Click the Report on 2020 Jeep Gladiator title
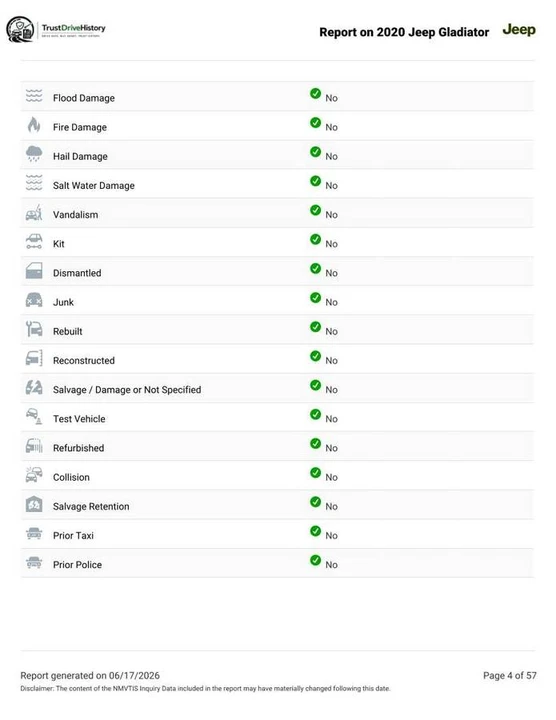556x720 pixels. [x=404, y=32]
